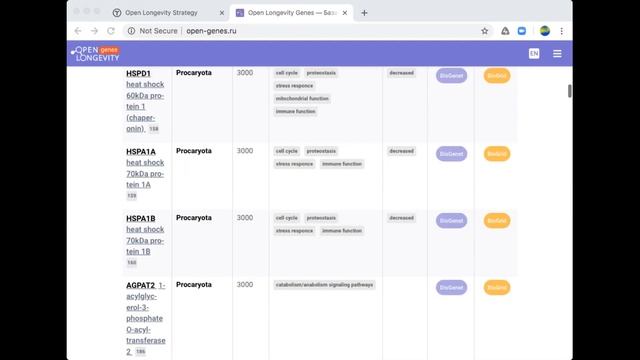This screenshot has height=360, width=640.
Task: Click the purple button in the HSPA1A row
Action: click(451, 154)
